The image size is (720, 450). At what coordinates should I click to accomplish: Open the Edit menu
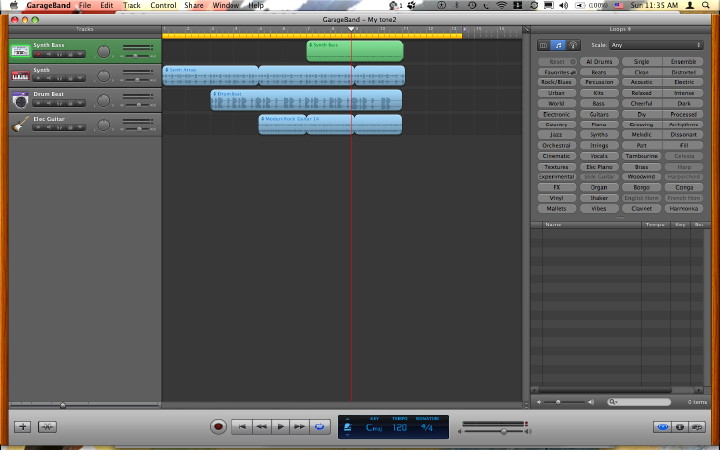[x=107, y=5]
